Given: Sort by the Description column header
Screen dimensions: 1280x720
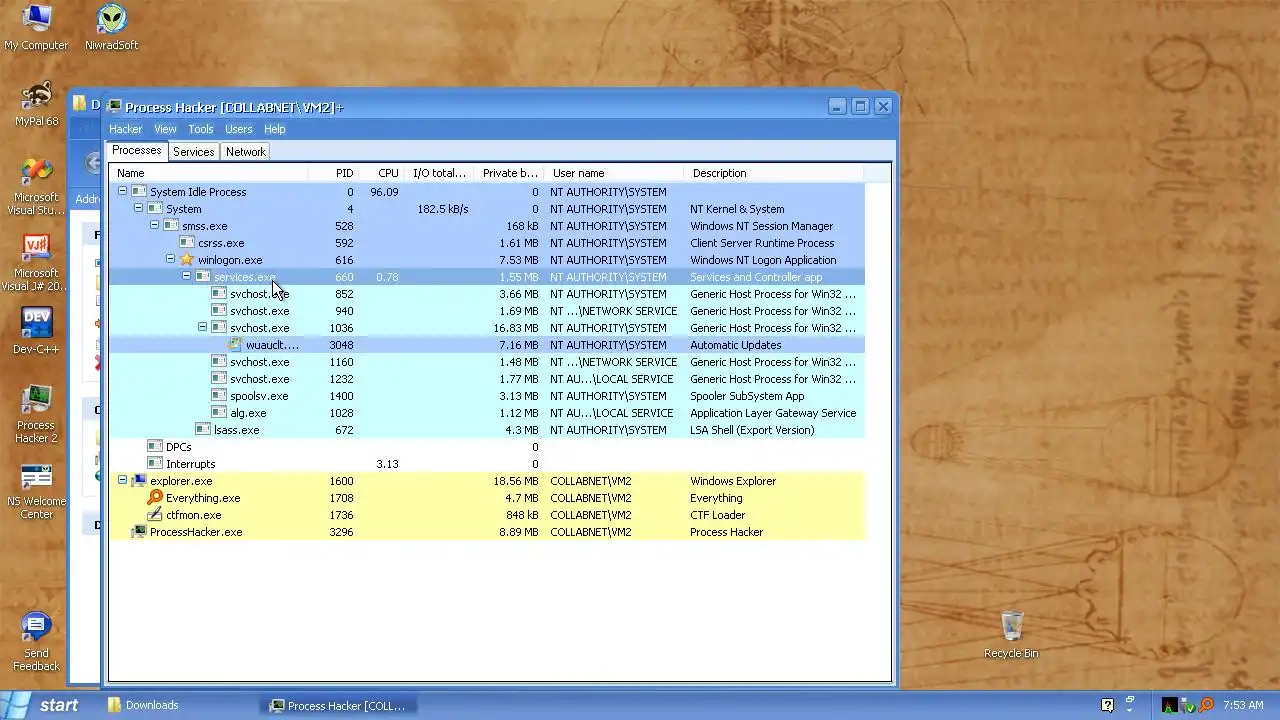Looking at the screenshot, I should point(775,173).
